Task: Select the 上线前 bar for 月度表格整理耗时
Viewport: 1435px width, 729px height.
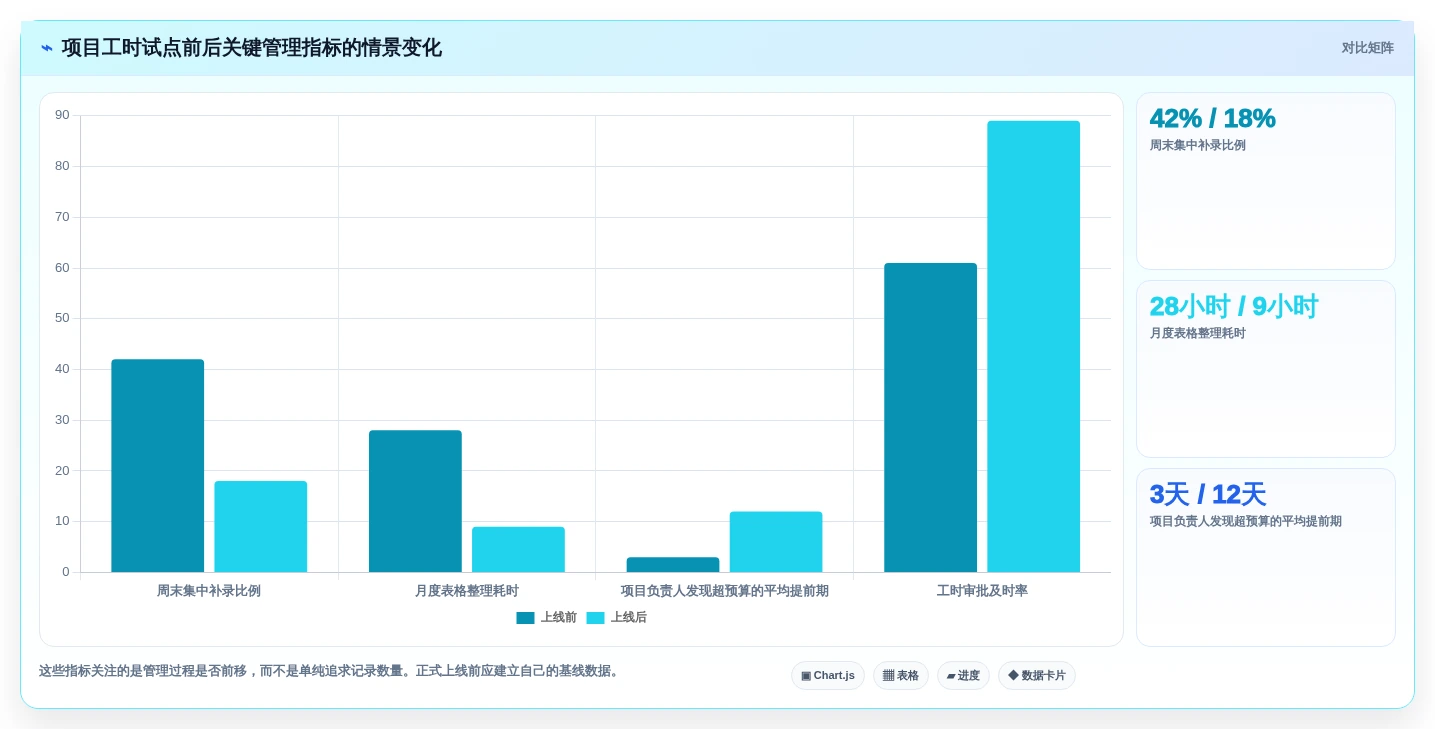Action: pos(415,501)
